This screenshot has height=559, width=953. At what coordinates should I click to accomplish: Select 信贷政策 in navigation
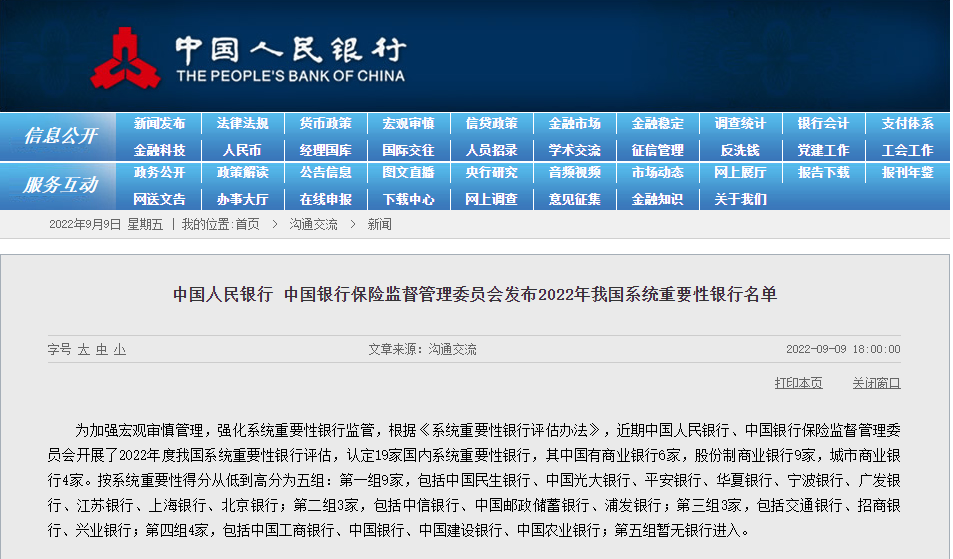tap(491, 123)
